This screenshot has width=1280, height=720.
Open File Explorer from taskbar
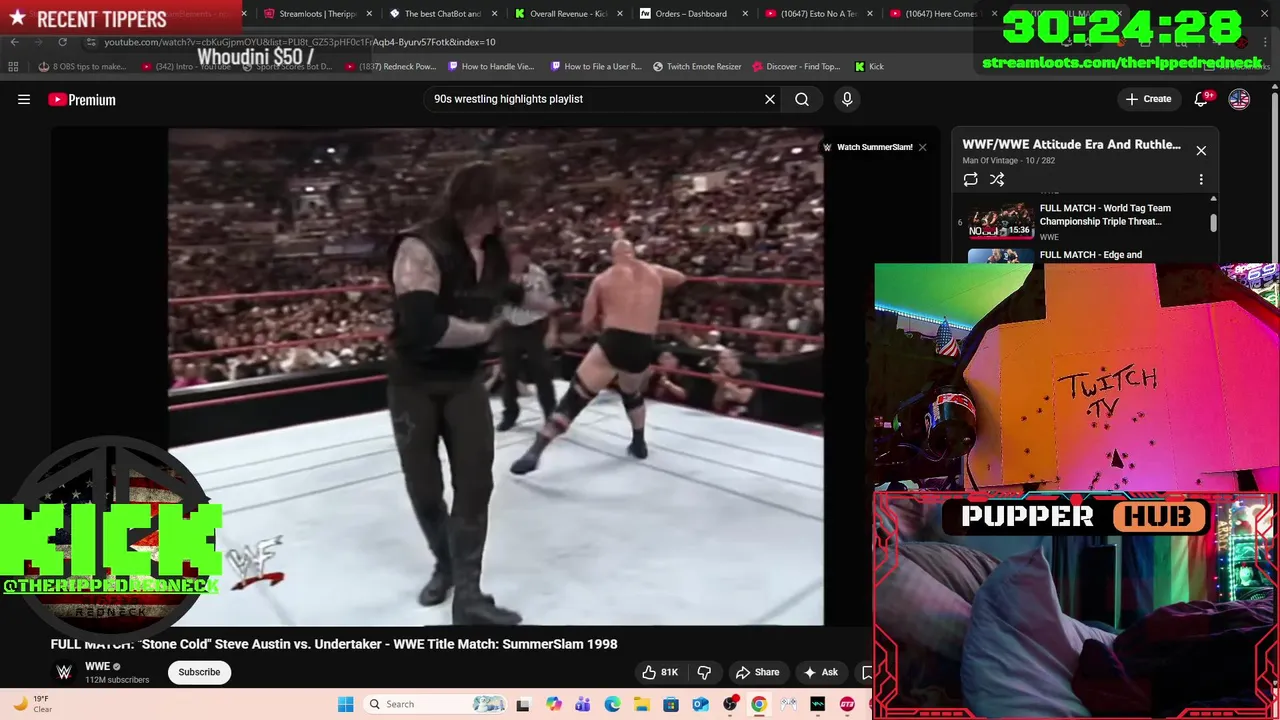(x=641, y=704)
